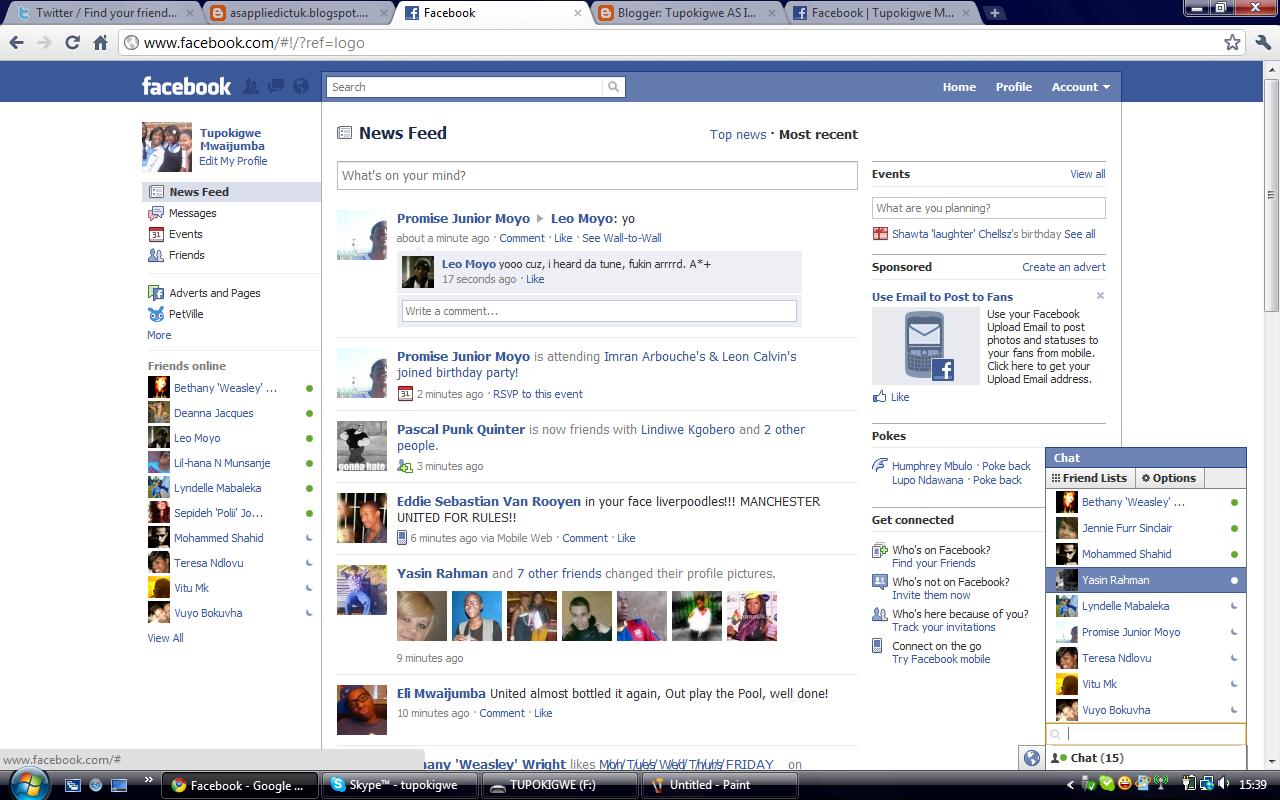Click the Facebook search field
The width and height of the screenshot is (1280, 800).
tap(466, 87)
